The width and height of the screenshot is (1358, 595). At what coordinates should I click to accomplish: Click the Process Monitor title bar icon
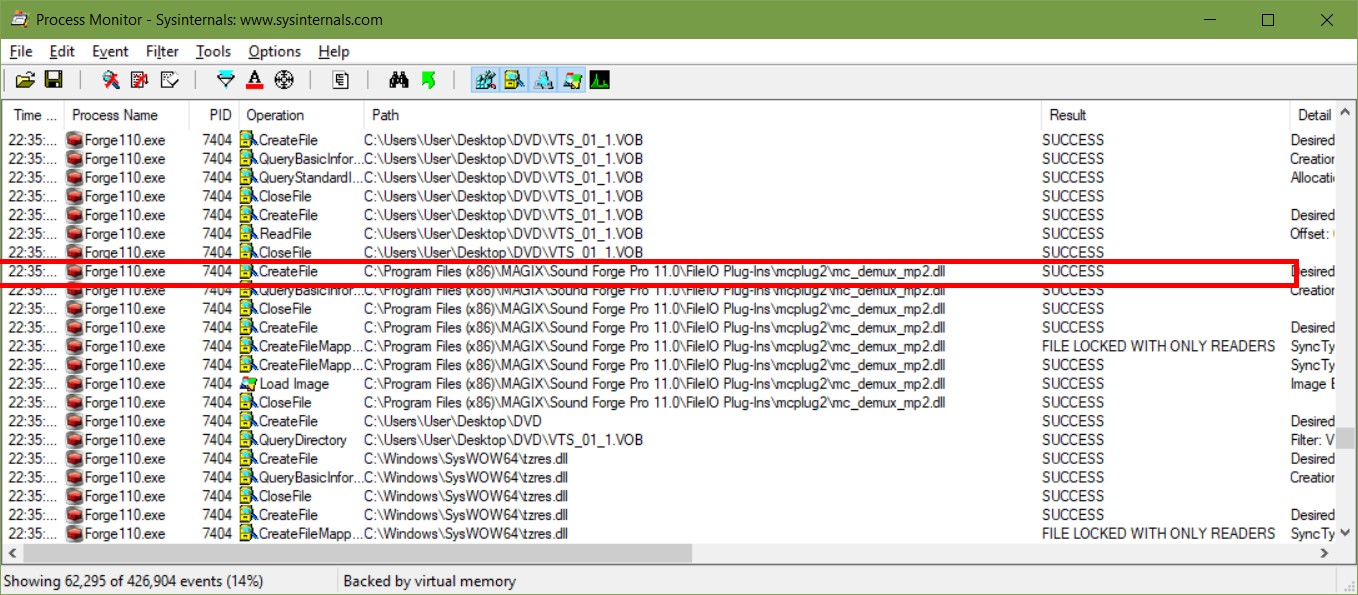(x=19, y=19)
